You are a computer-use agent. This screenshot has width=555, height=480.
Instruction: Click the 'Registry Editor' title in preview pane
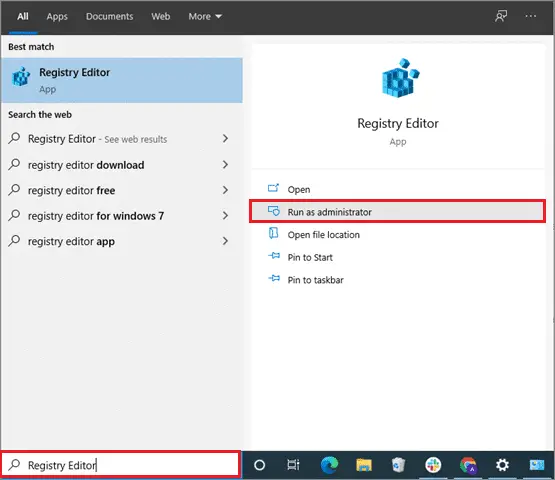[x=398, y=124]
